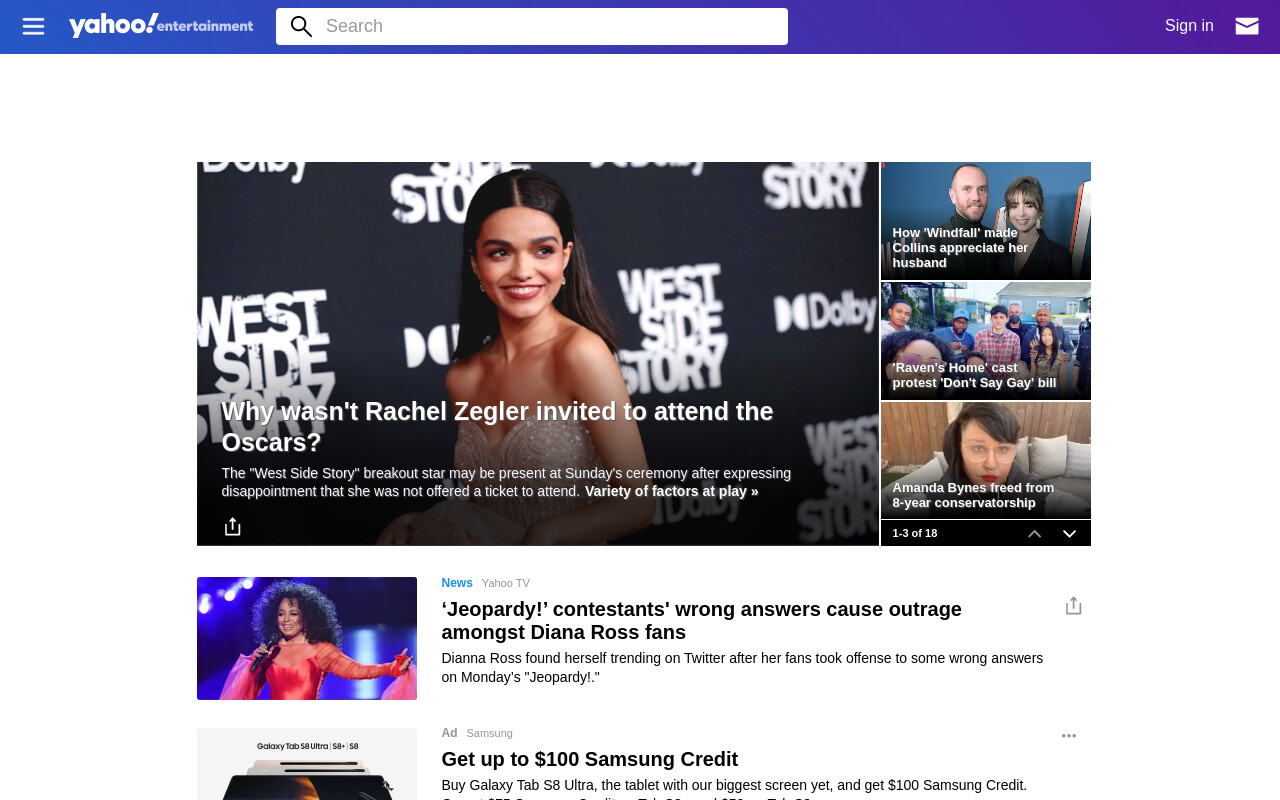The image size is (1280, 800).
Task: Open 'Amanda Bynes freed from conservatorship' story
Action: 986,460
